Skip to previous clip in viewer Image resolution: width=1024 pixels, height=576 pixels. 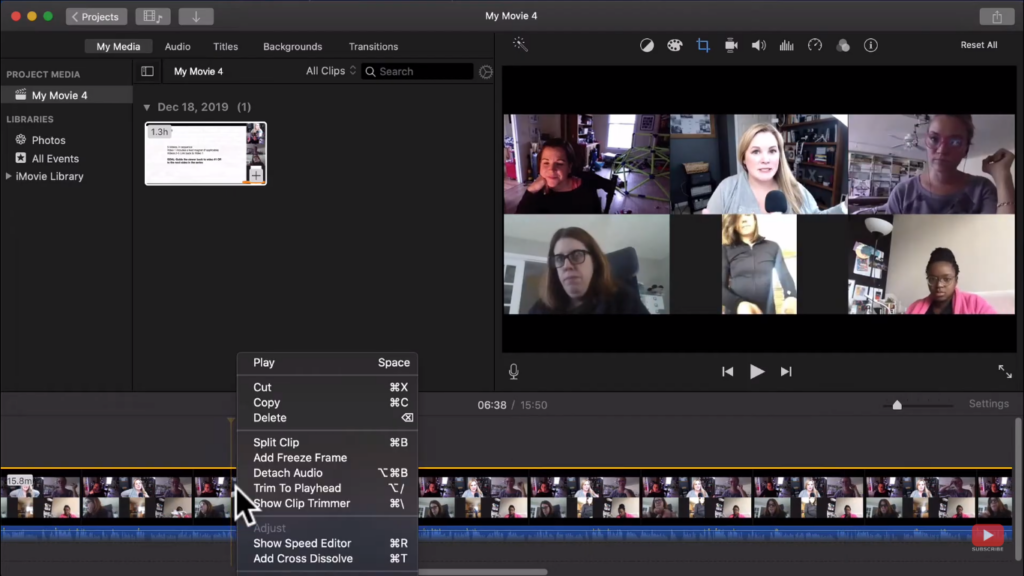click(728, 372)
